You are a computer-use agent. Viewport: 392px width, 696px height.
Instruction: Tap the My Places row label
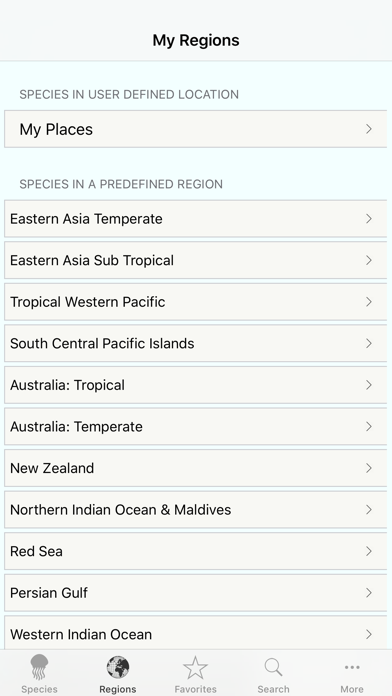(56, 129)
